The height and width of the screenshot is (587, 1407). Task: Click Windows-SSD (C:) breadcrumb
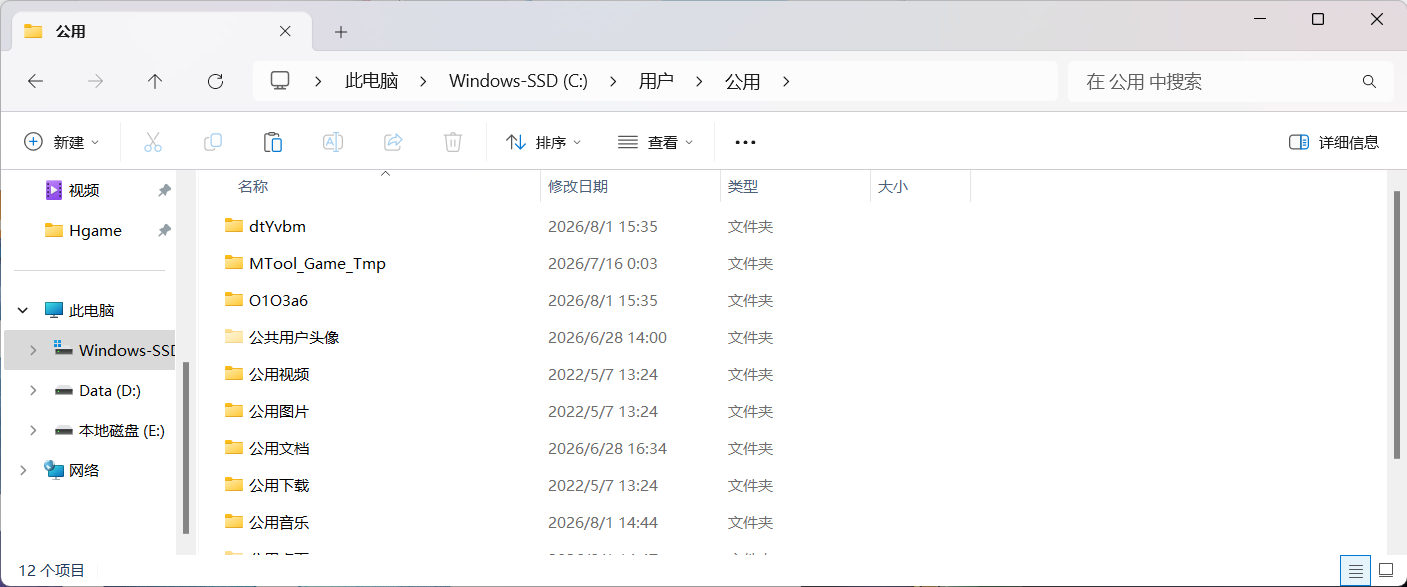point(518,82)
